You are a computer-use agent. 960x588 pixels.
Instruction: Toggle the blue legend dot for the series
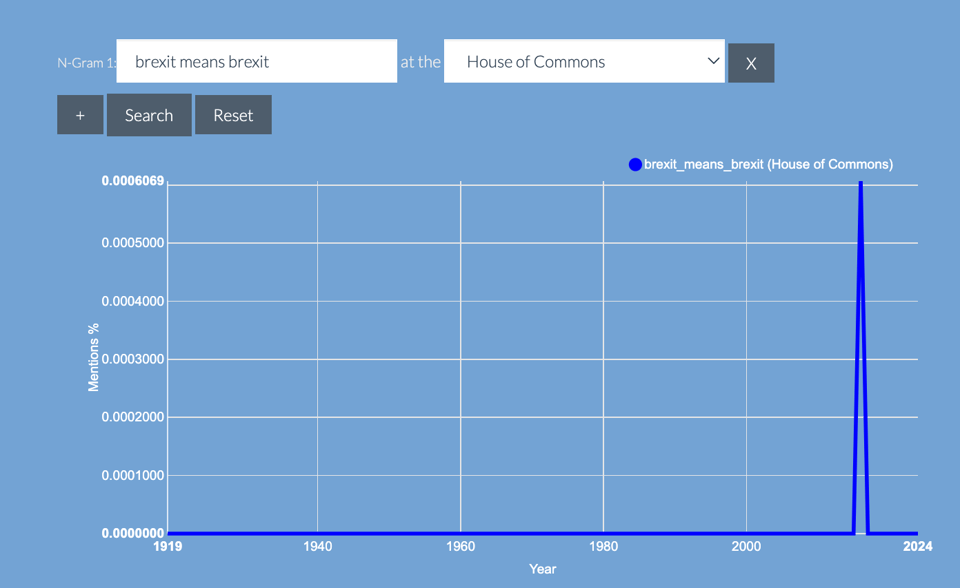click(635, 164)
